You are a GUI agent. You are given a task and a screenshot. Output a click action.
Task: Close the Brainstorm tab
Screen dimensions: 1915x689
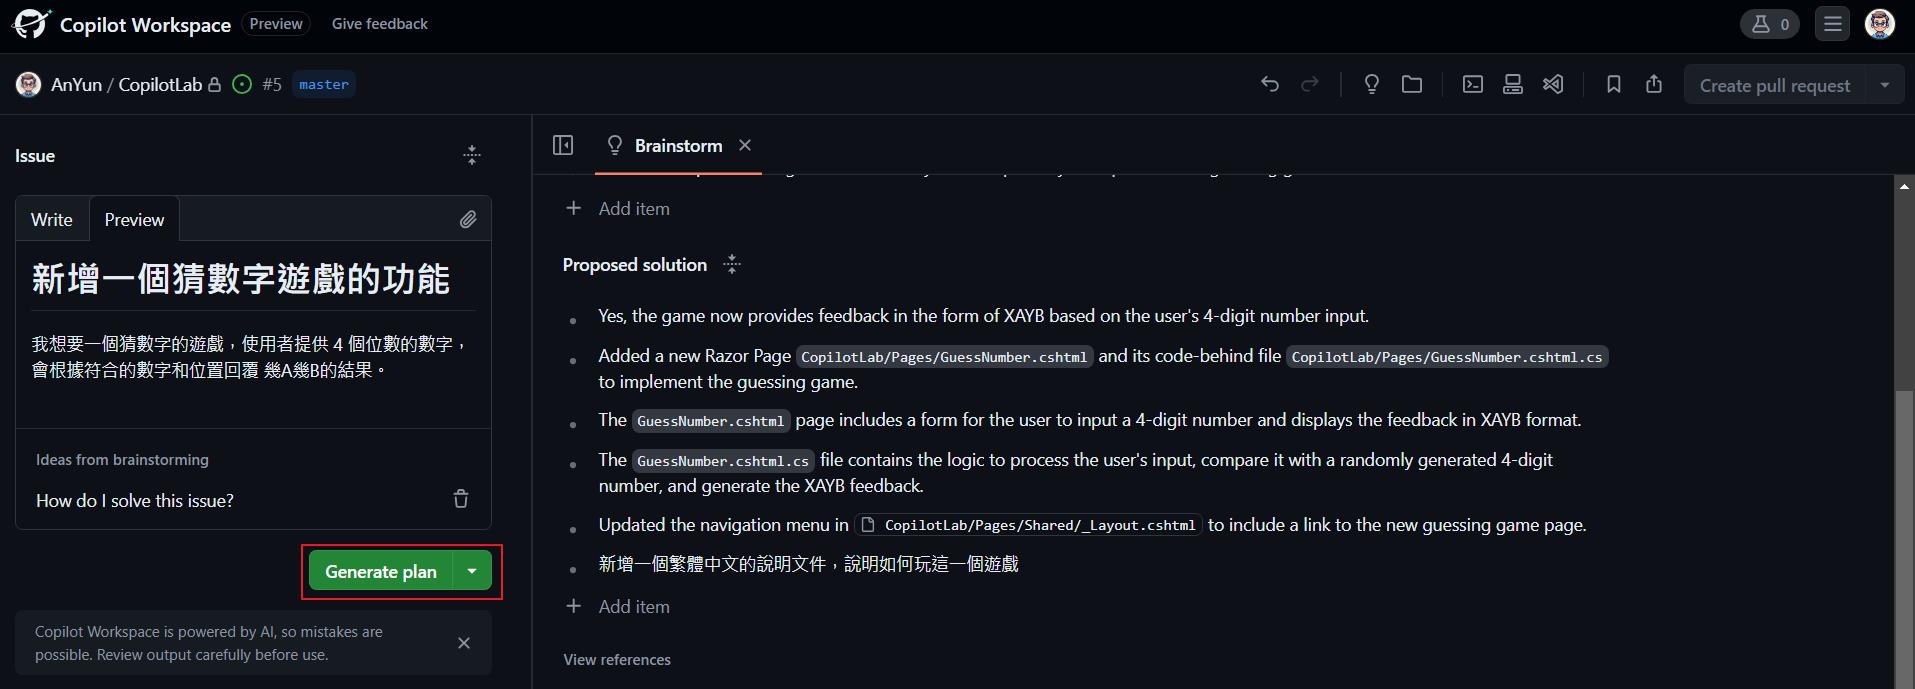pos(745,145)
